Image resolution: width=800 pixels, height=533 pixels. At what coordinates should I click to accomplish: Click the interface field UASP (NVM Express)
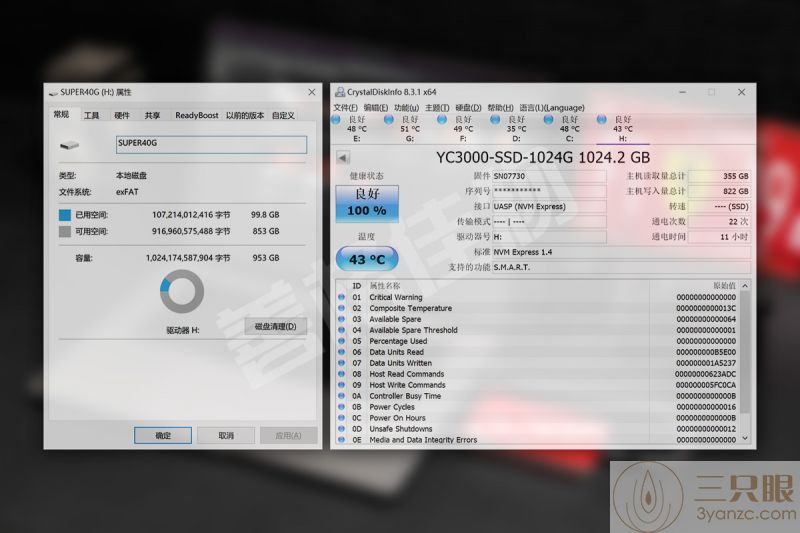coord(549,207)
